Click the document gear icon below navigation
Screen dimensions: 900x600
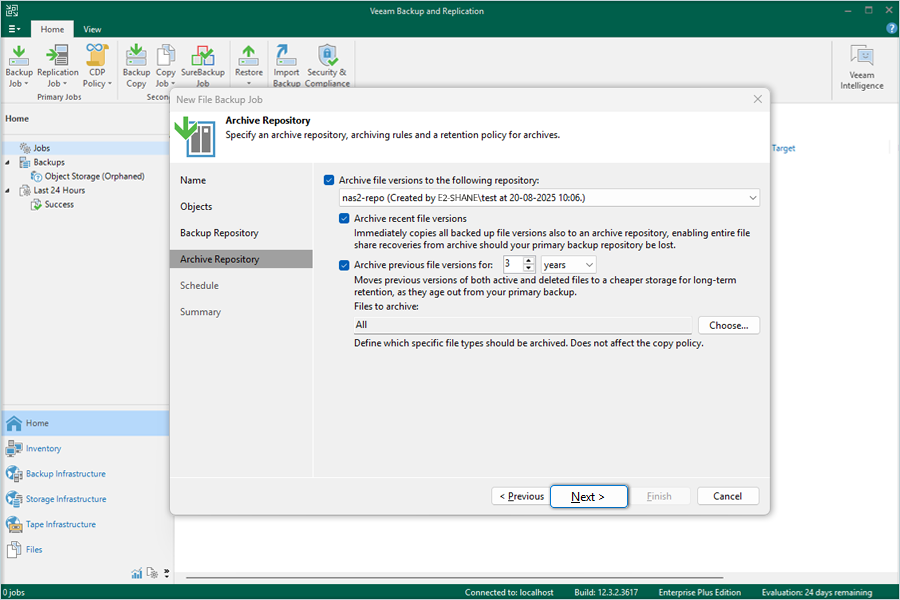pyautogui.click(x=152, y=573)
